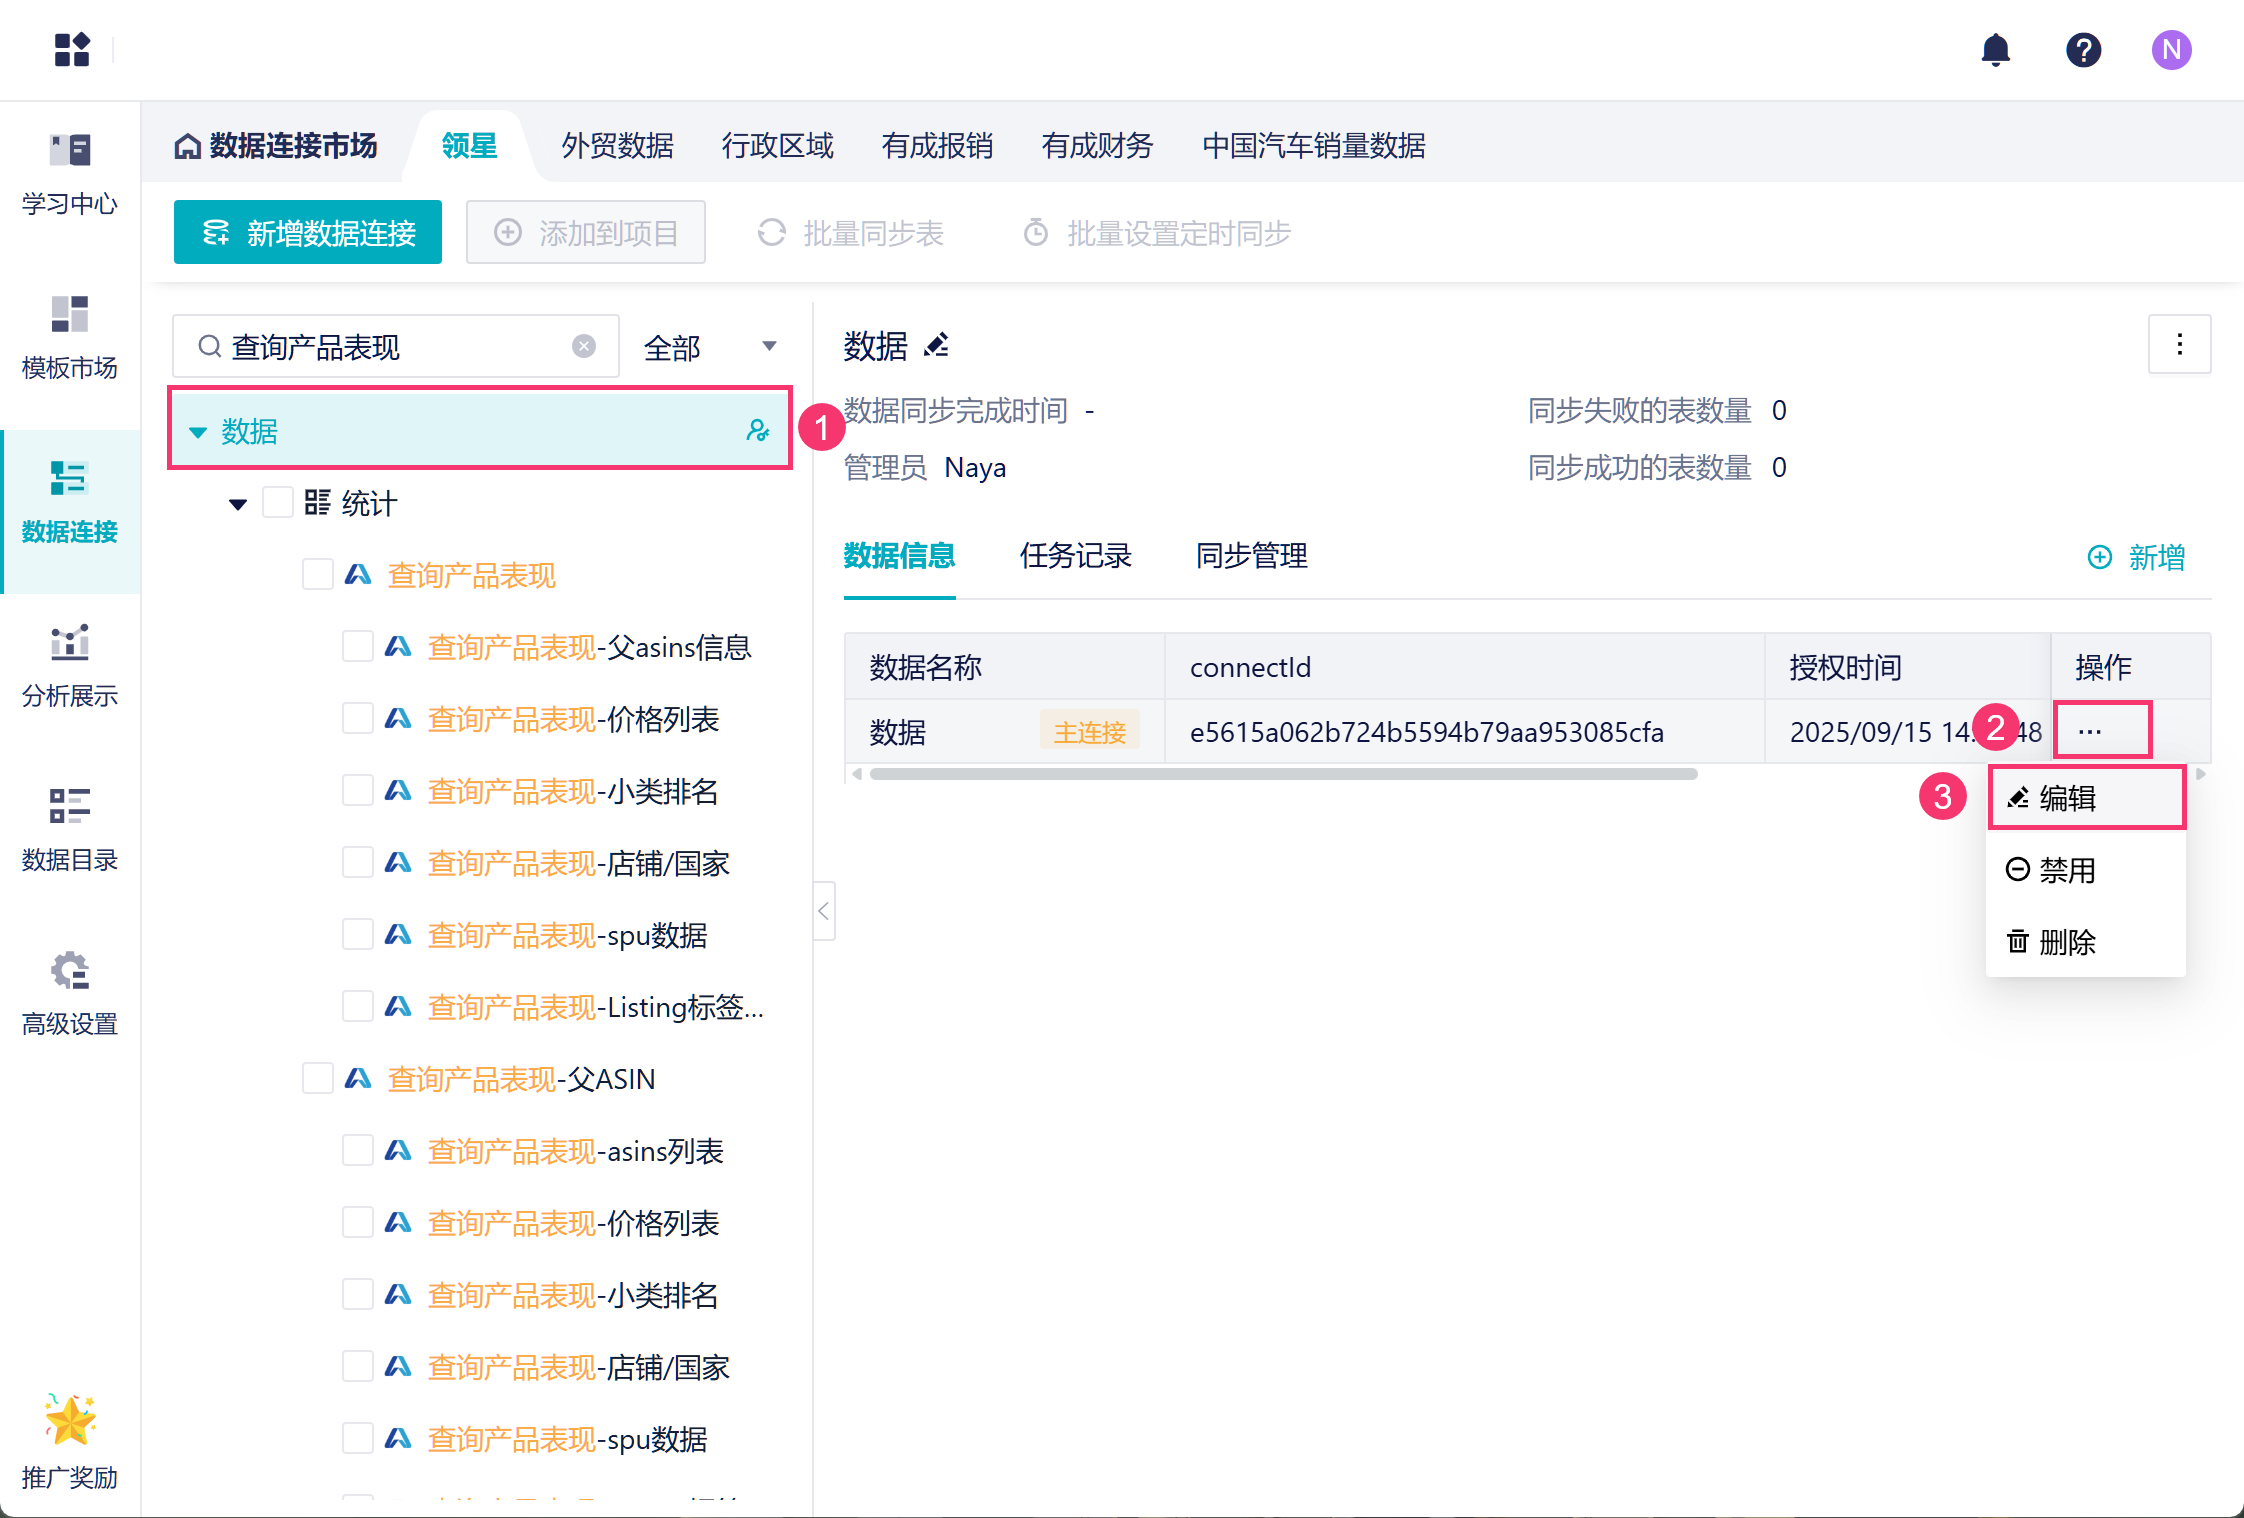Click the user permission icon on 数据 row

tap(758, 431)
